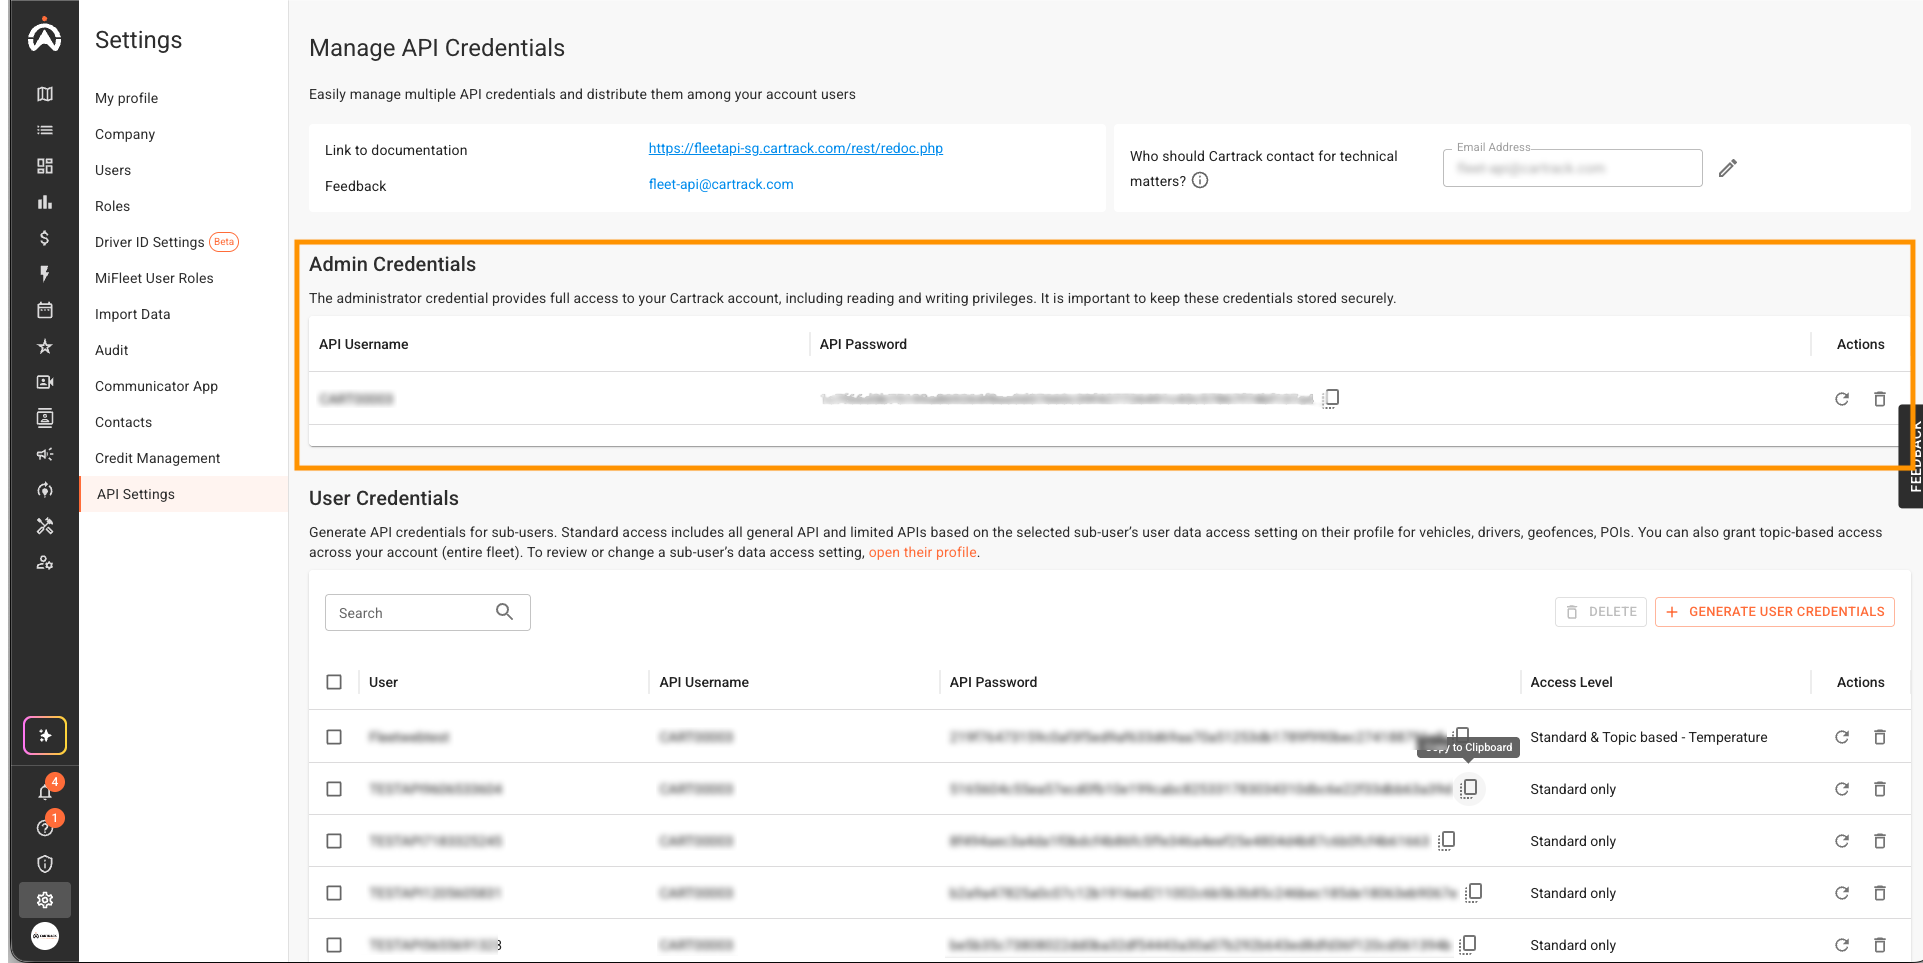
Task: Delete the admin credential using trash icon
Action: pyautogui.click(x=1880, y=398)
